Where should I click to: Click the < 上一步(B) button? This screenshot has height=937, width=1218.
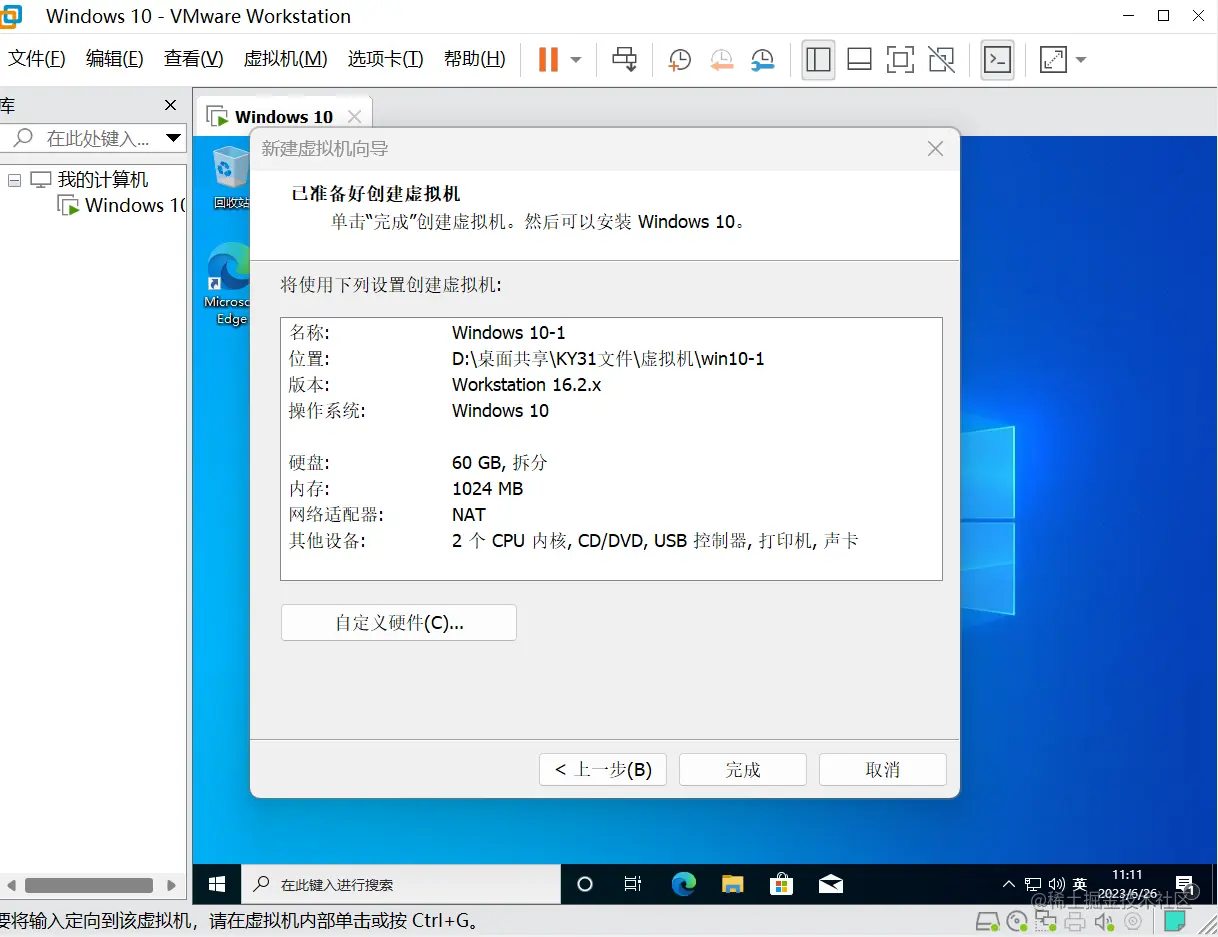tap(603, 770)
